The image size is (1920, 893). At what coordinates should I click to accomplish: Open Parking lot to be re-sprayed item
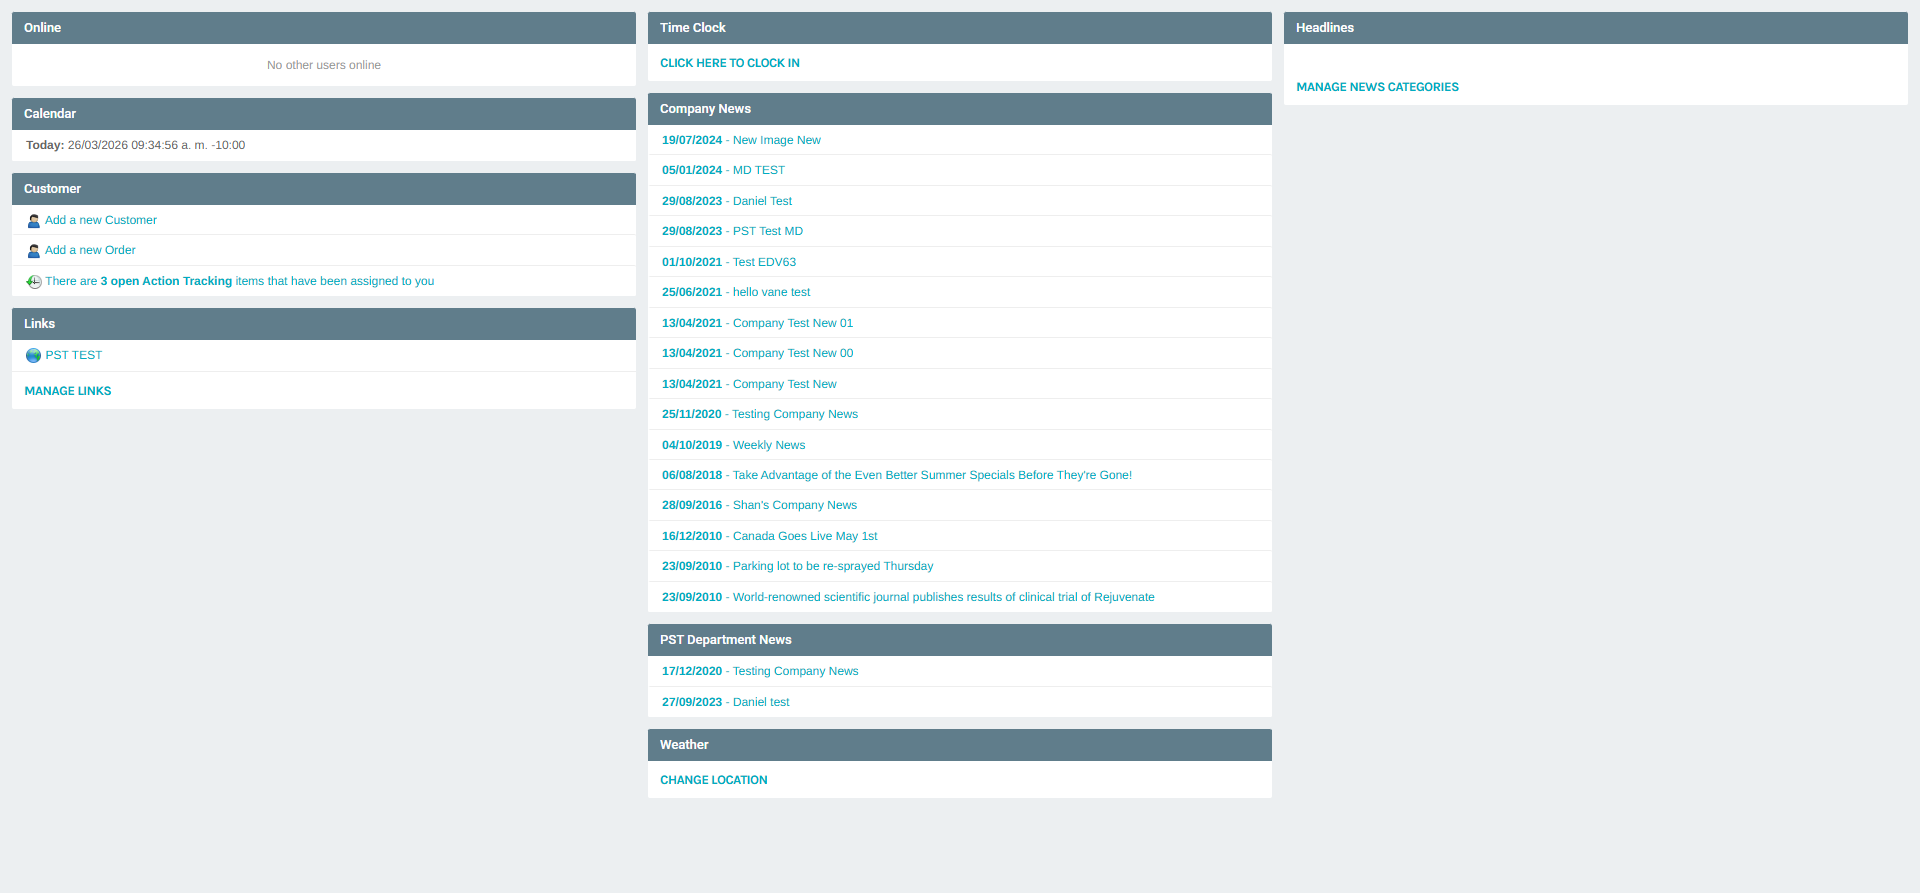pyautogui.click(x=797, y=566)
